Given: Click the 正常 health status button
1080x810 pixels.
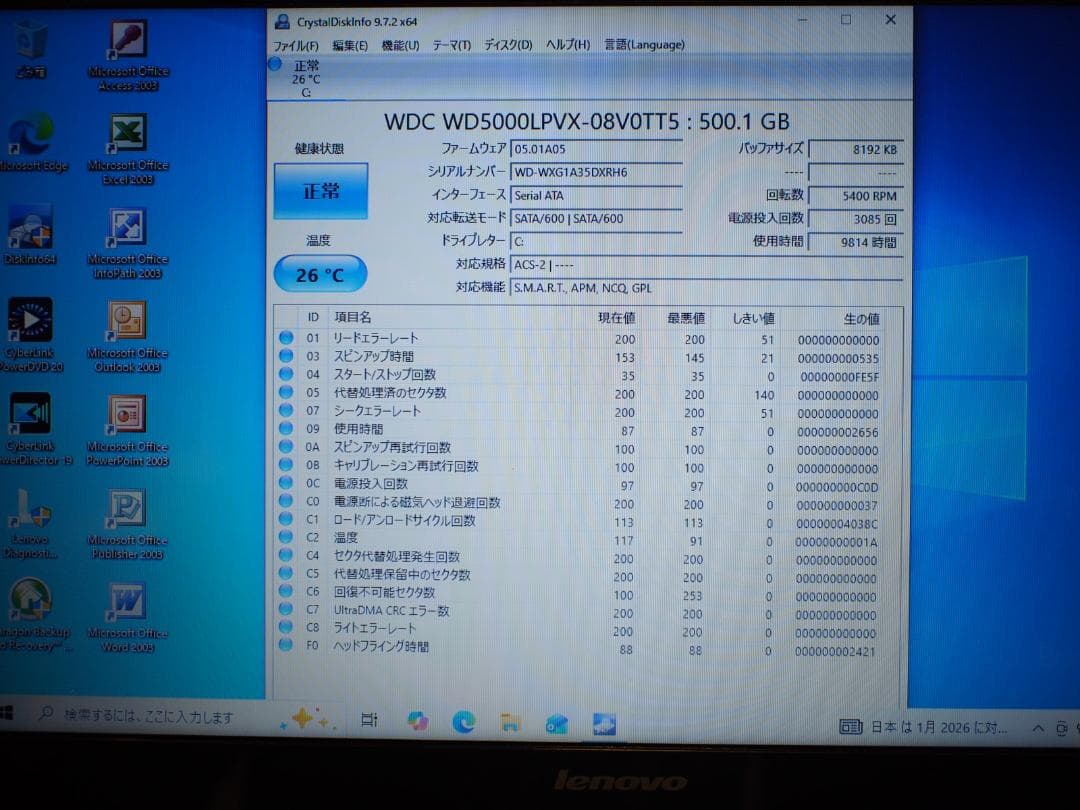Looking at the screenshot, I should click(x=321, y=191).
